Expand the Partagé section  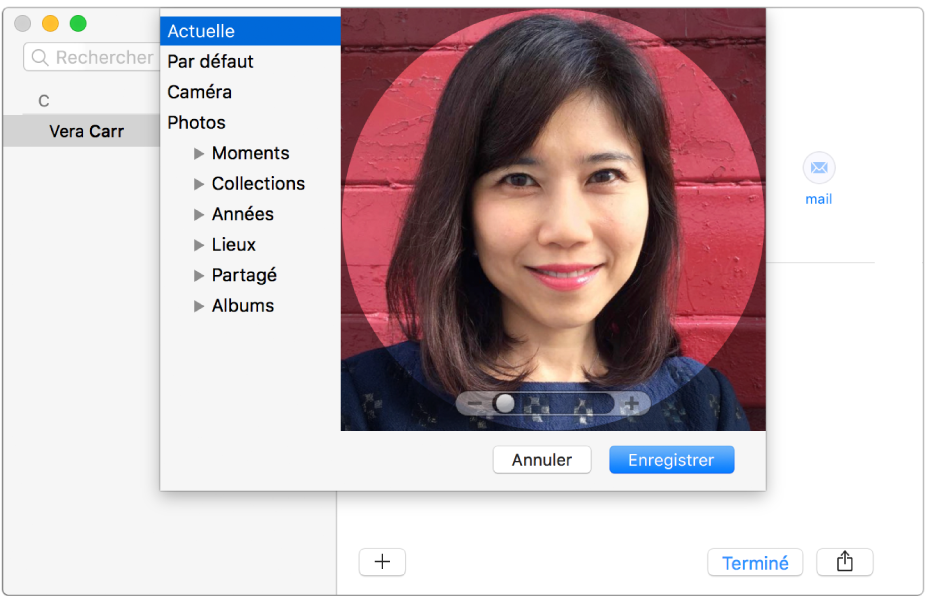coord(198,275)
